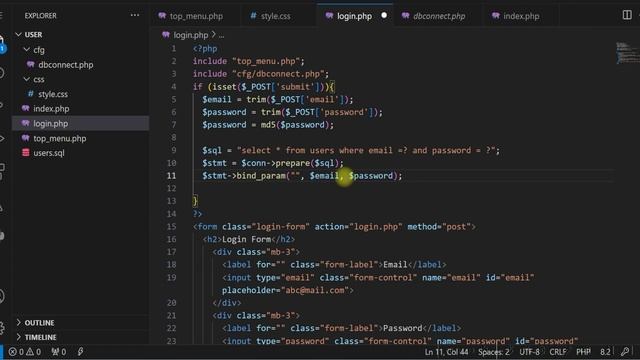Open the rightmost status bar icon
The width and height of the screenshot is (640, 360).
point(625,352)
